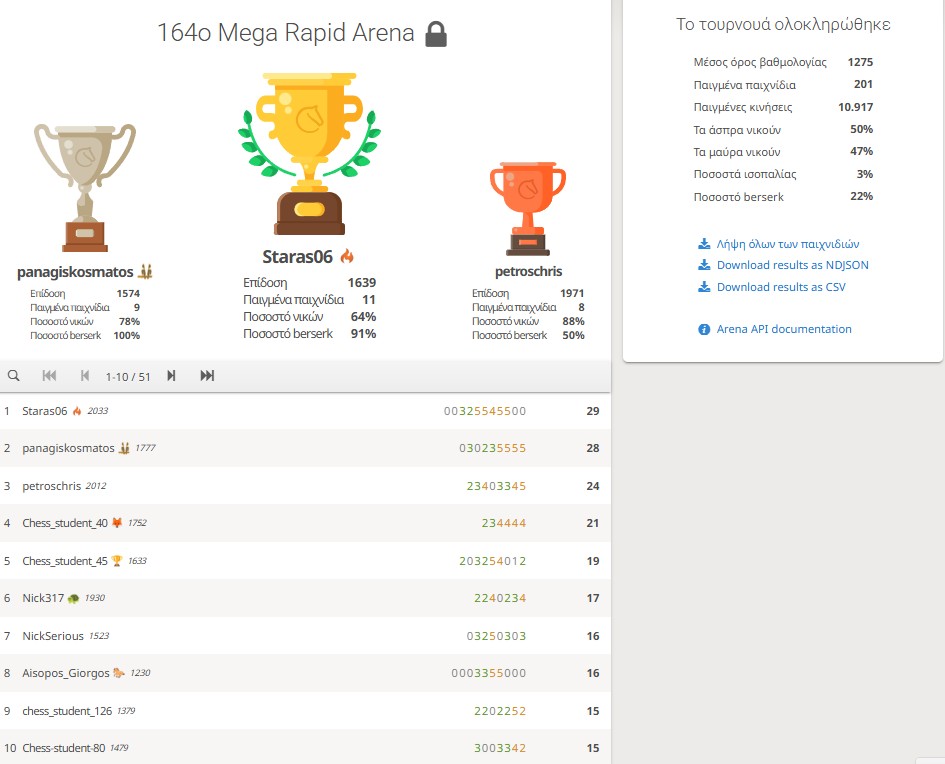Click Ποσοστό berserk value 22% in sidebar
This screenshot has width=945, height=764.
(861, 196)
